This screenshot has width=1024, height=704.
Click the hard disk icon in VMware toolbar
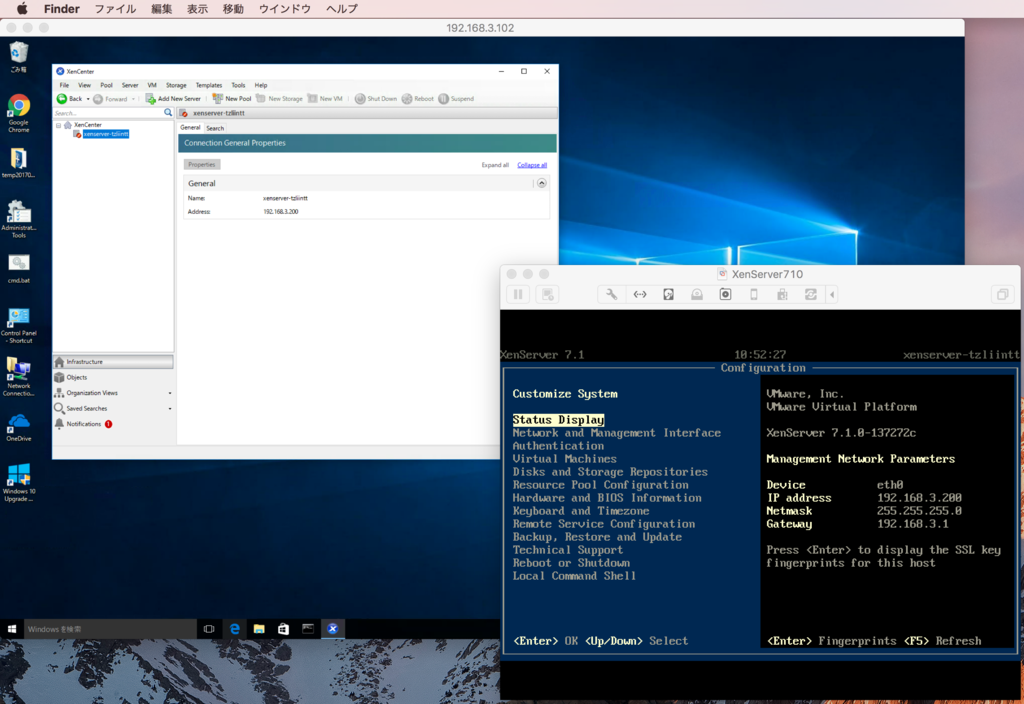tap(668, 295)
